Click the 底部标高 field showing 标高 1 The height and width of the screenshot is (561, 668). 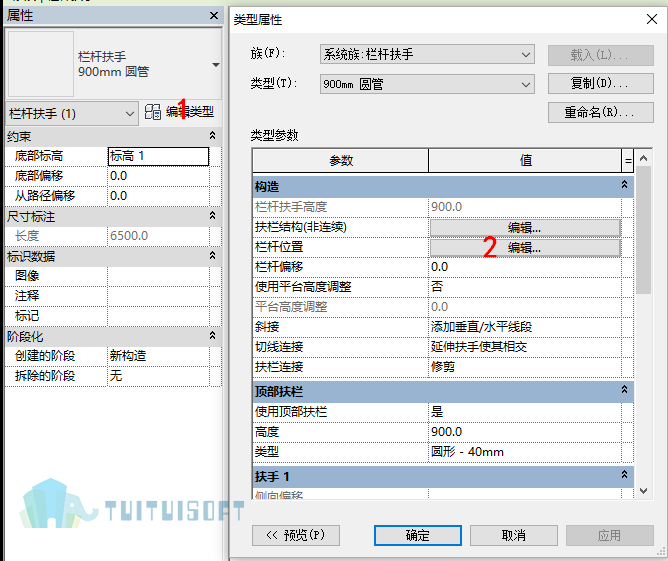pos(158,156)
